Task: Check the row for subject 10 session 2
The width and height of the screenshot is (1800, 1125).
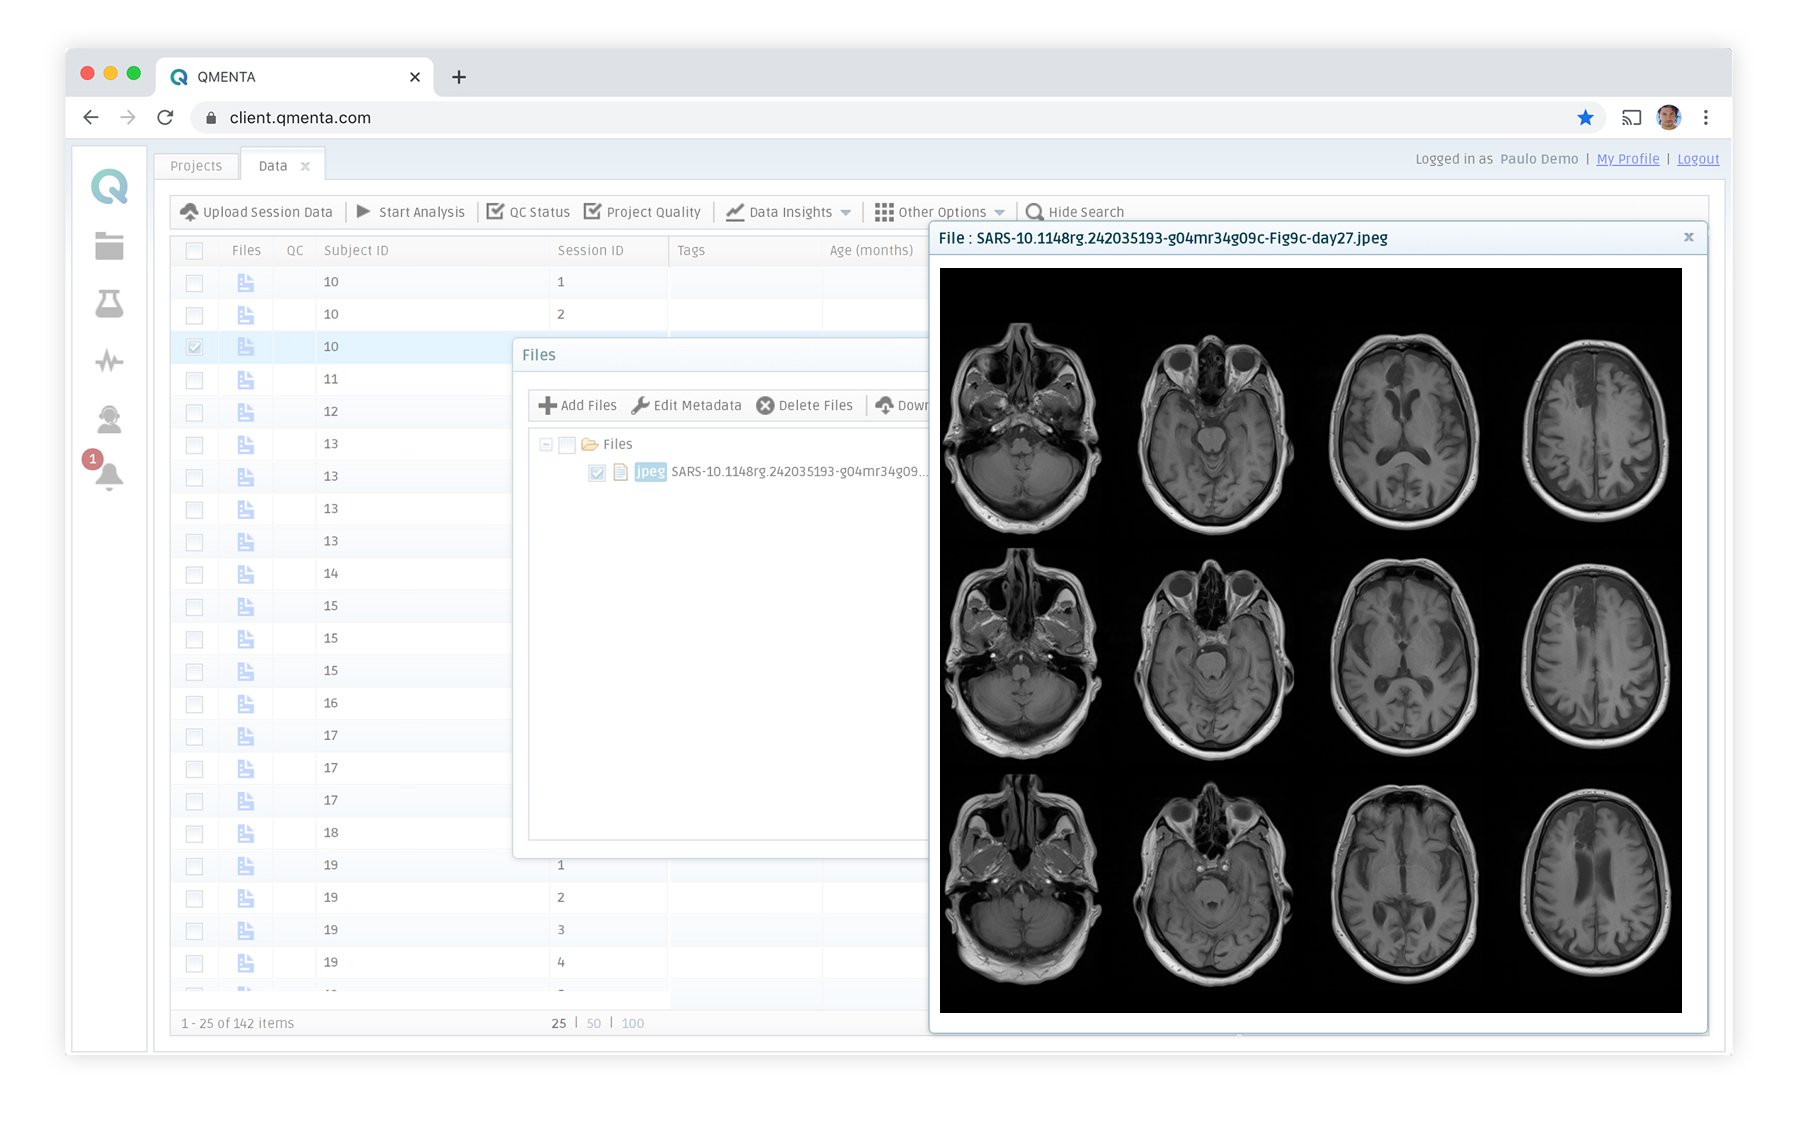Action: 194,315
